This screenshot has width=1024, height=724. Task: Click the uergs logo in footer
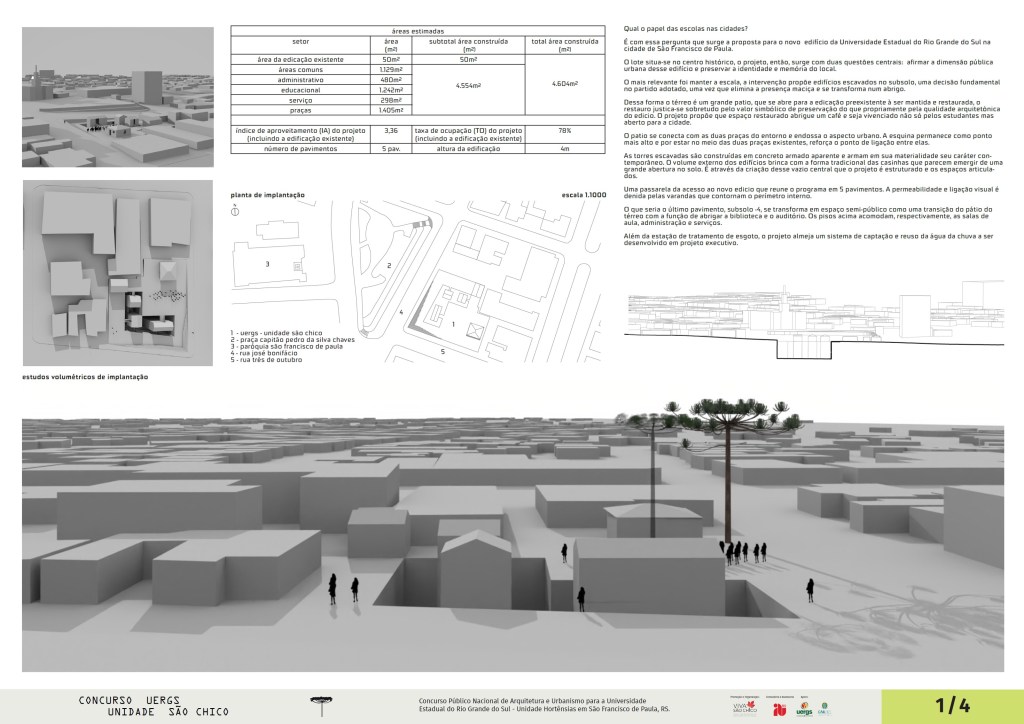[804, 709]
